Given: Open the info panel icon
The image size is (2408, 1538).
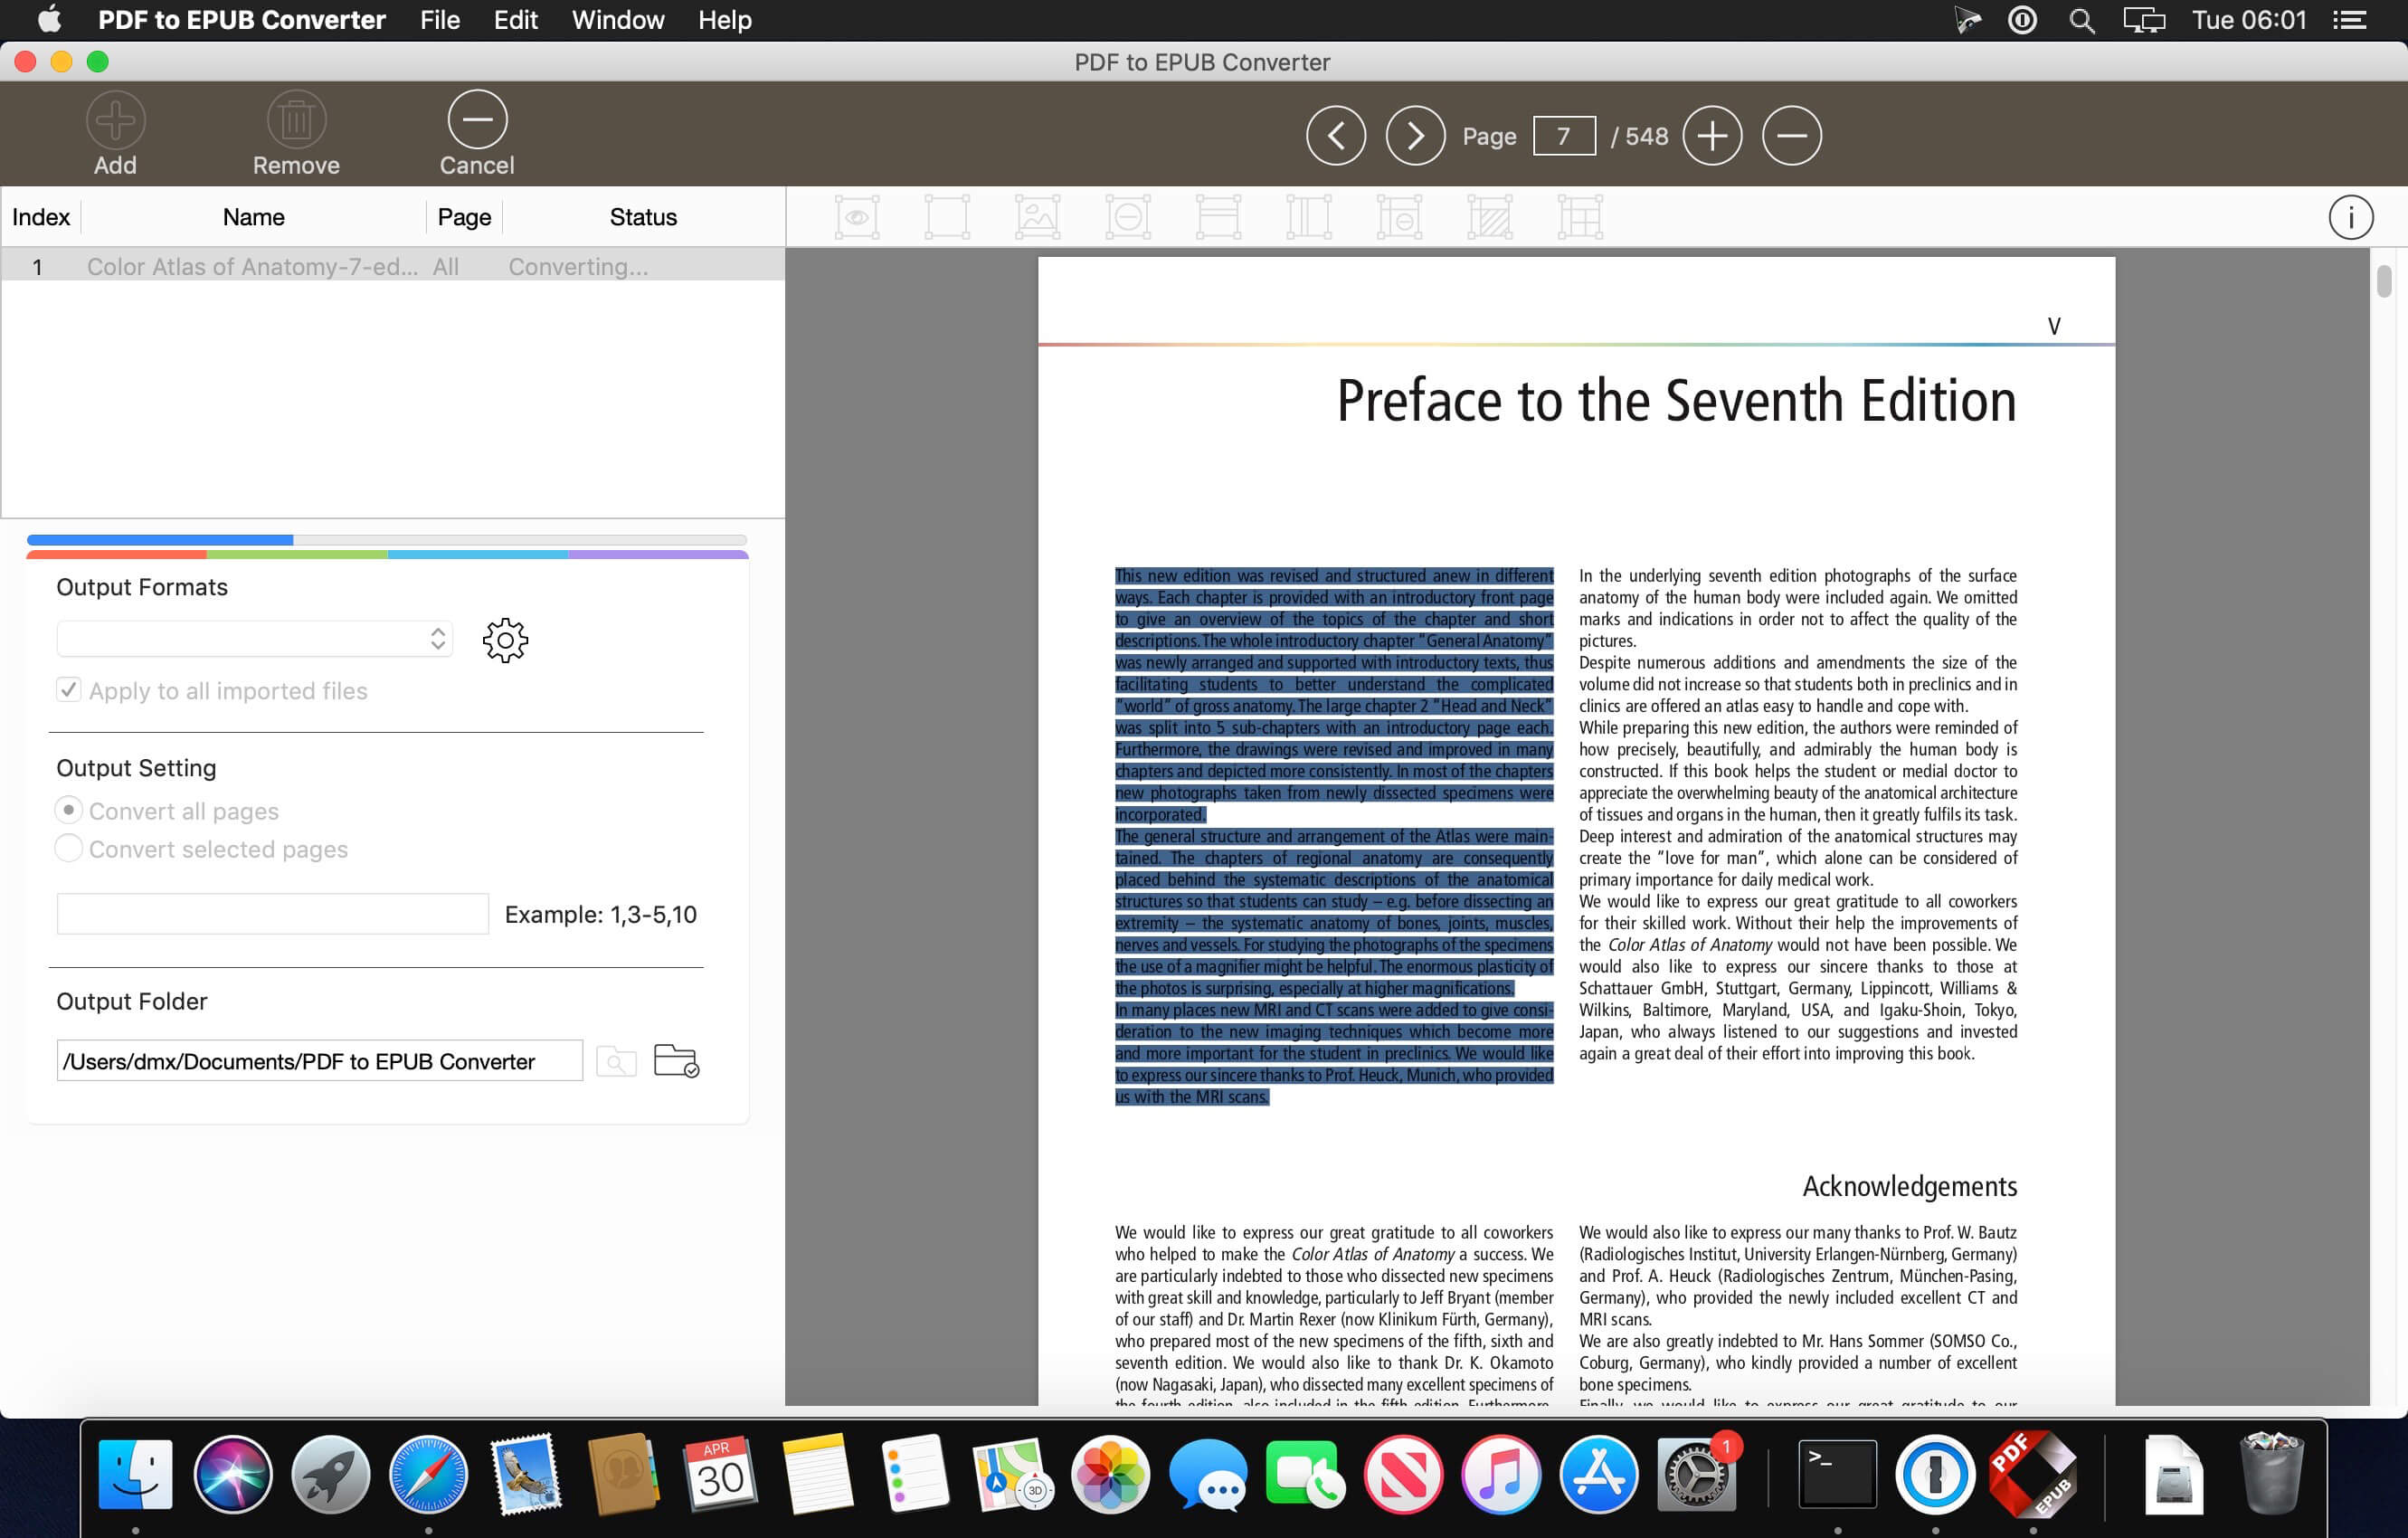Looking at the screenshot, I should (x=2350, y=217).
